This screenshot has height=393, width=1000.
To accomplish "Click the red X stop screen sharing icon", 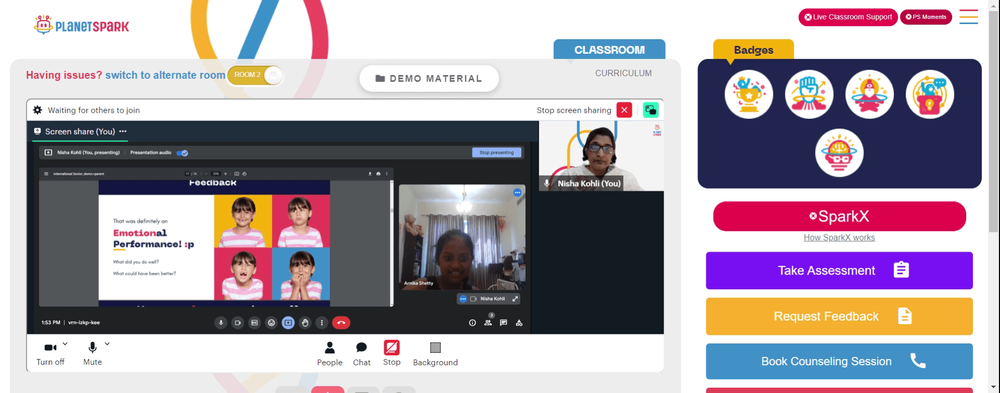I will (624, 110).
